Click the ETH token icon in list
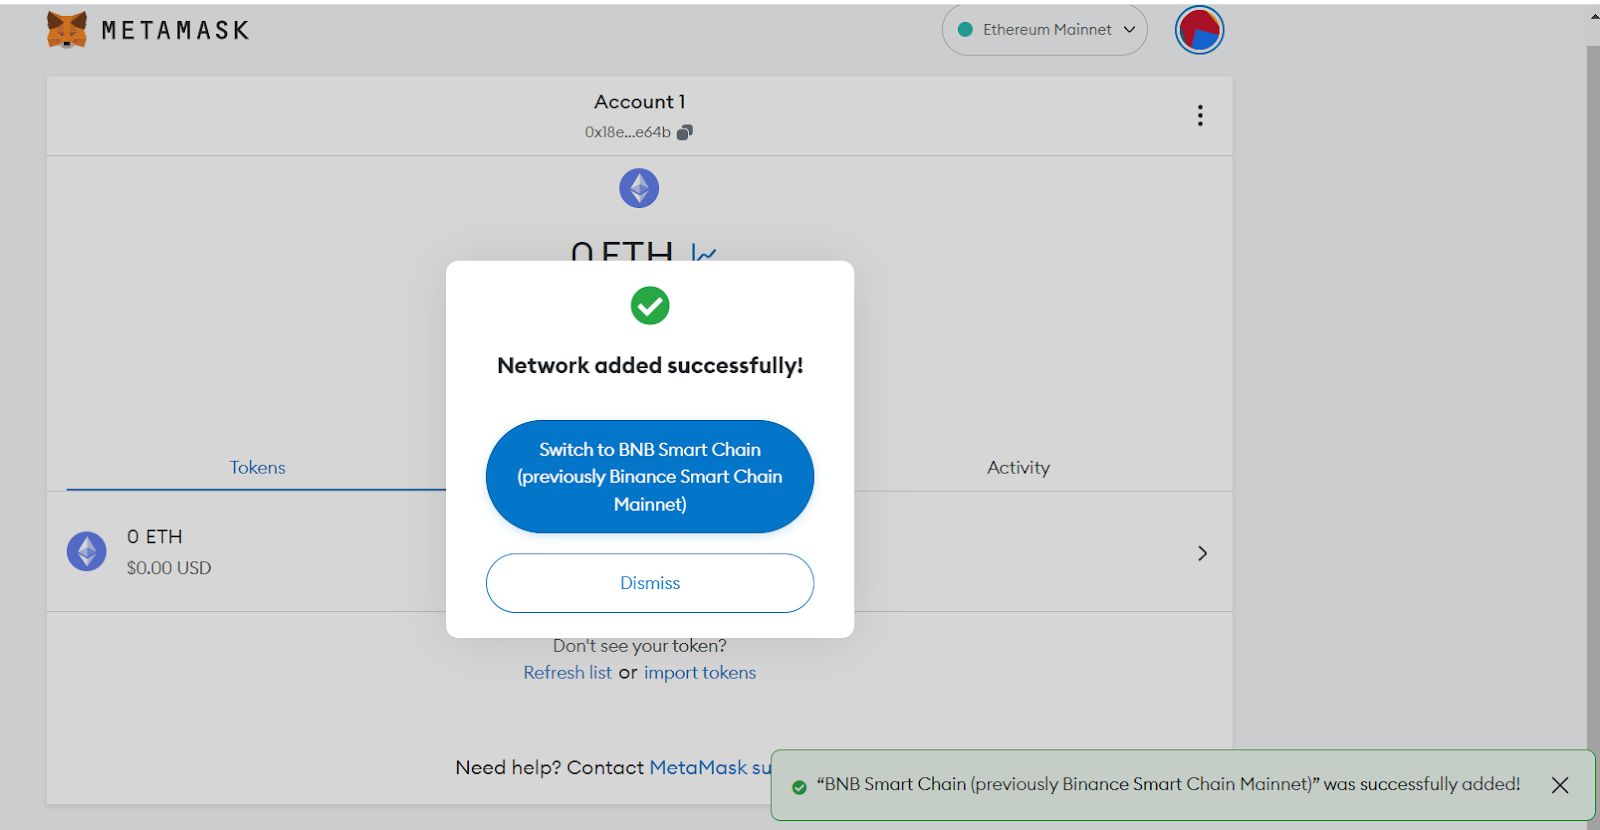The image size is (1600, 830). [87, 551]
